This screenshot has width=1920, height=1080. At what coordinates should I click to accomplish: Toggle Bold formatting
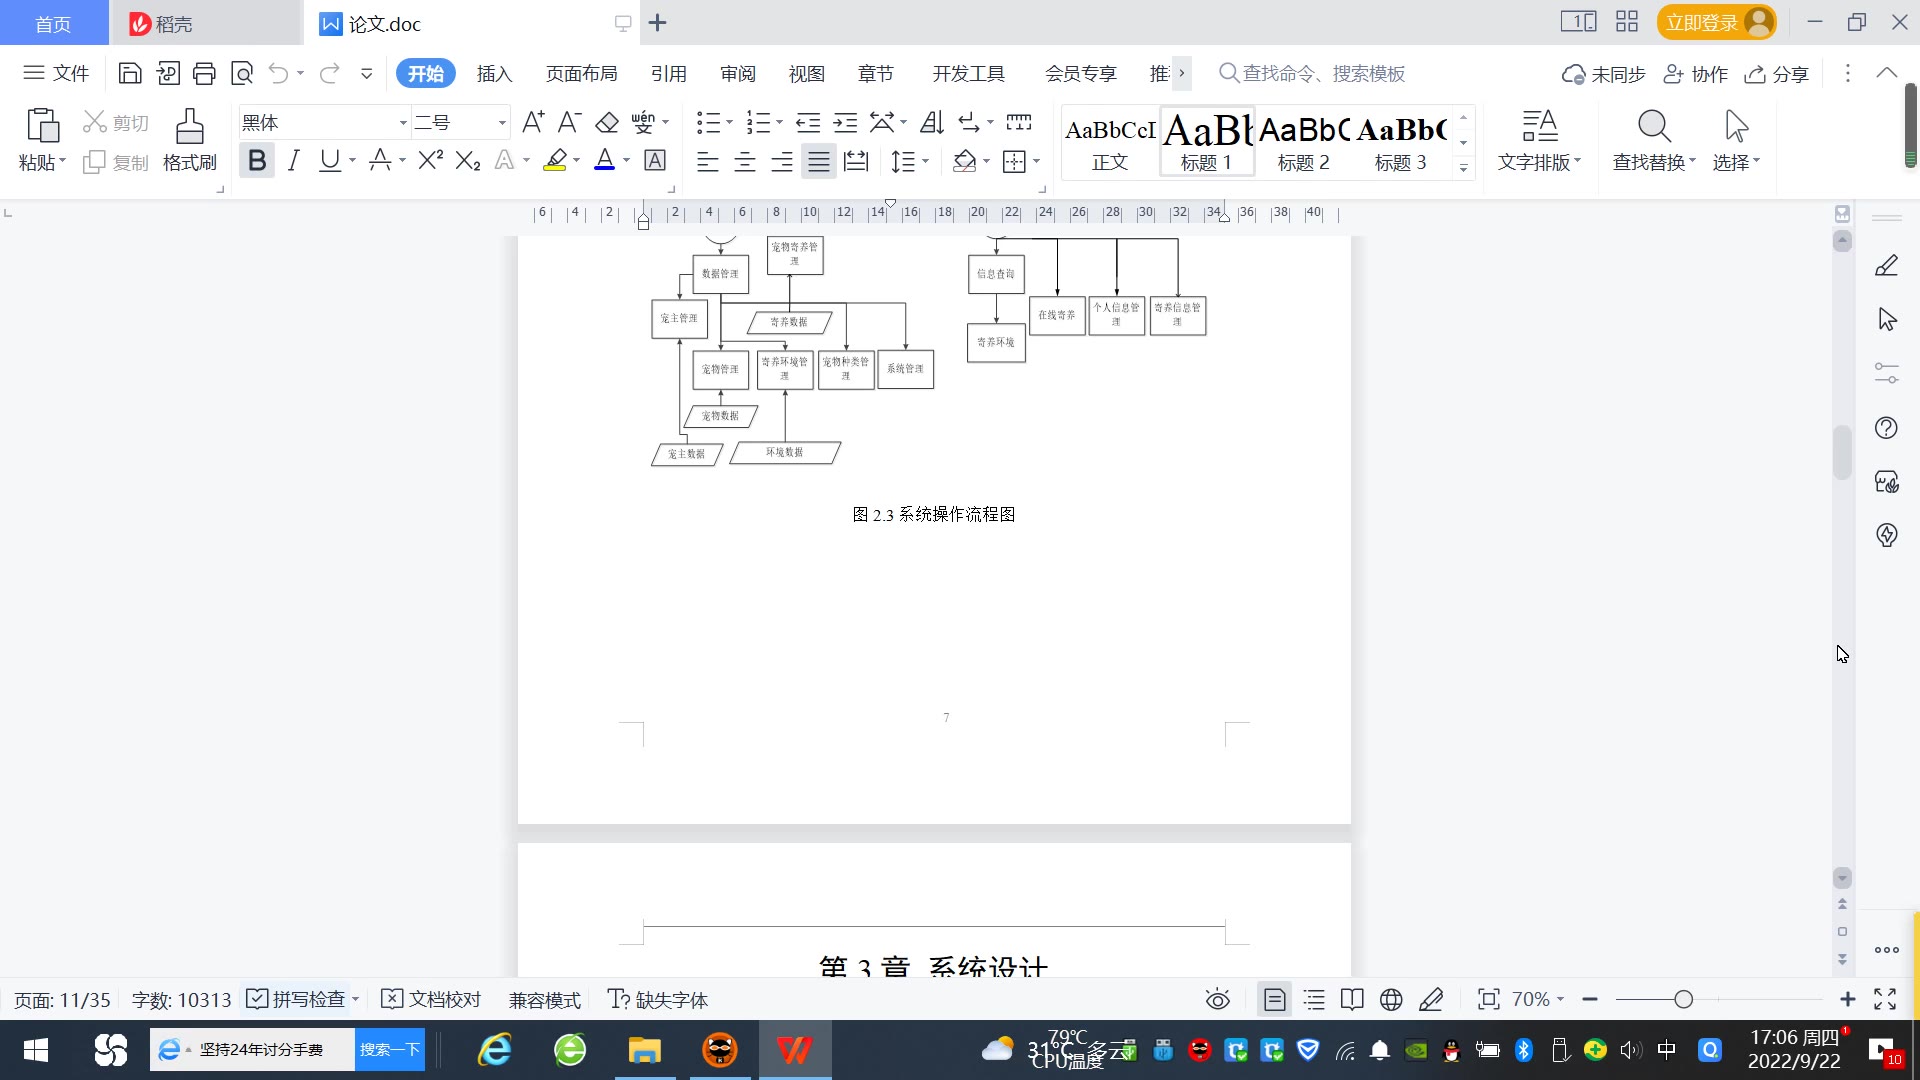pyautogui.click(x=257, y=160)
